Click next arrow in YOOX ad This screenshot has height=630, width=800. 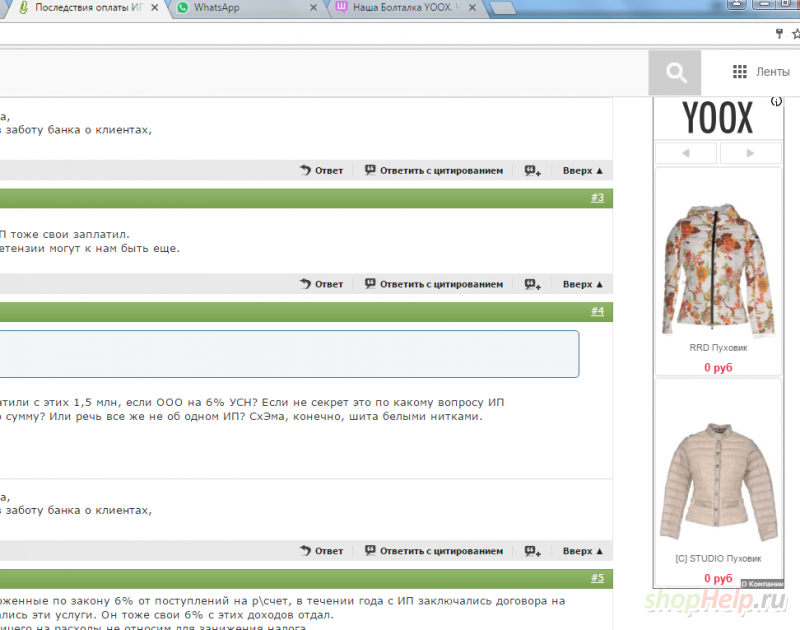coord(750,153)
